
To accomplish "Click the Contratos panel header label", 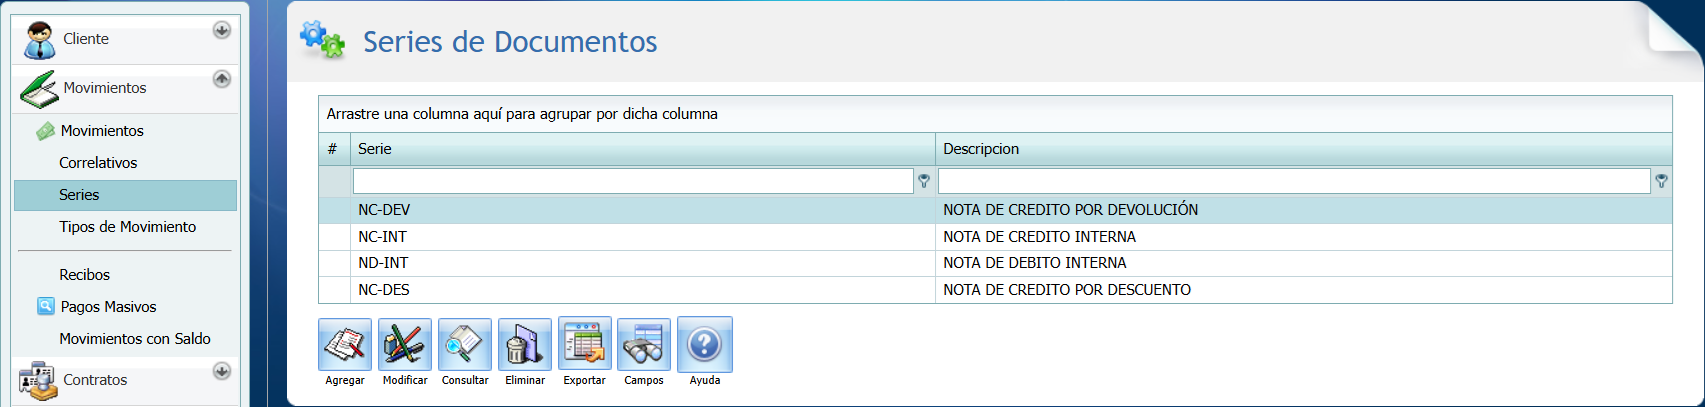I will [95, 380].
